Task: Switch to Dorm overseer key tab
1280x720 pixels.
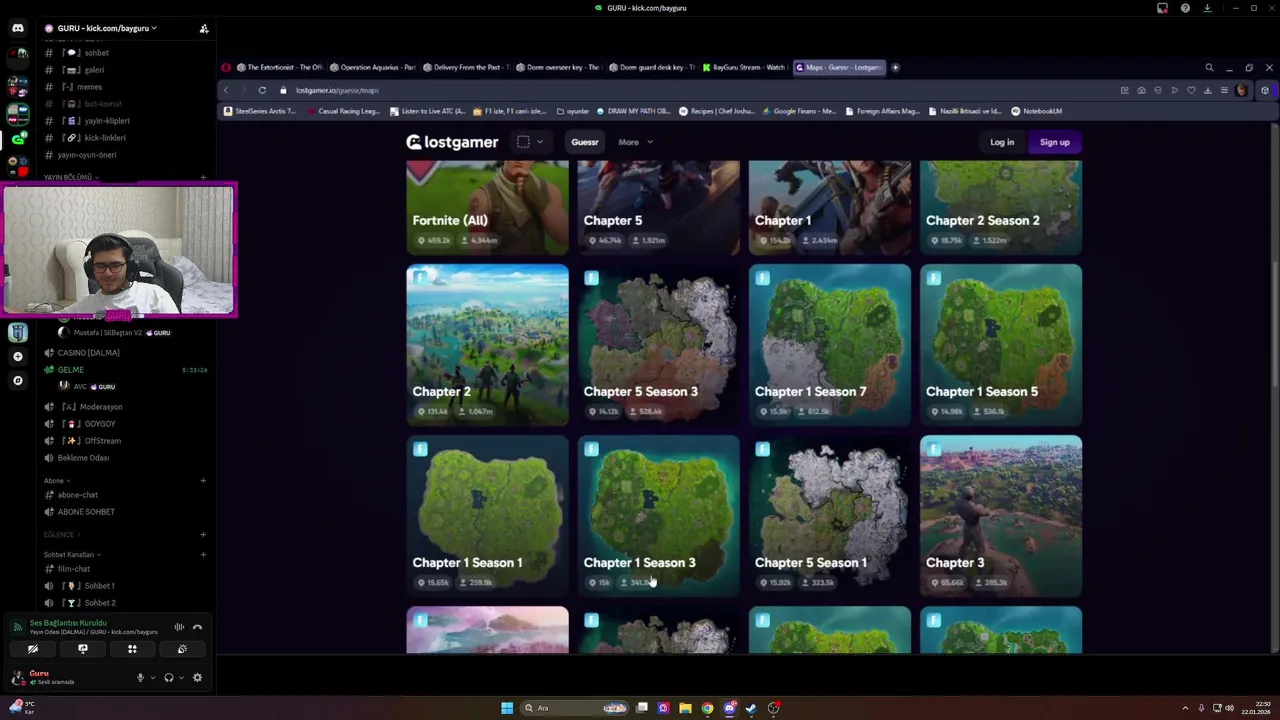Action: 558,67
